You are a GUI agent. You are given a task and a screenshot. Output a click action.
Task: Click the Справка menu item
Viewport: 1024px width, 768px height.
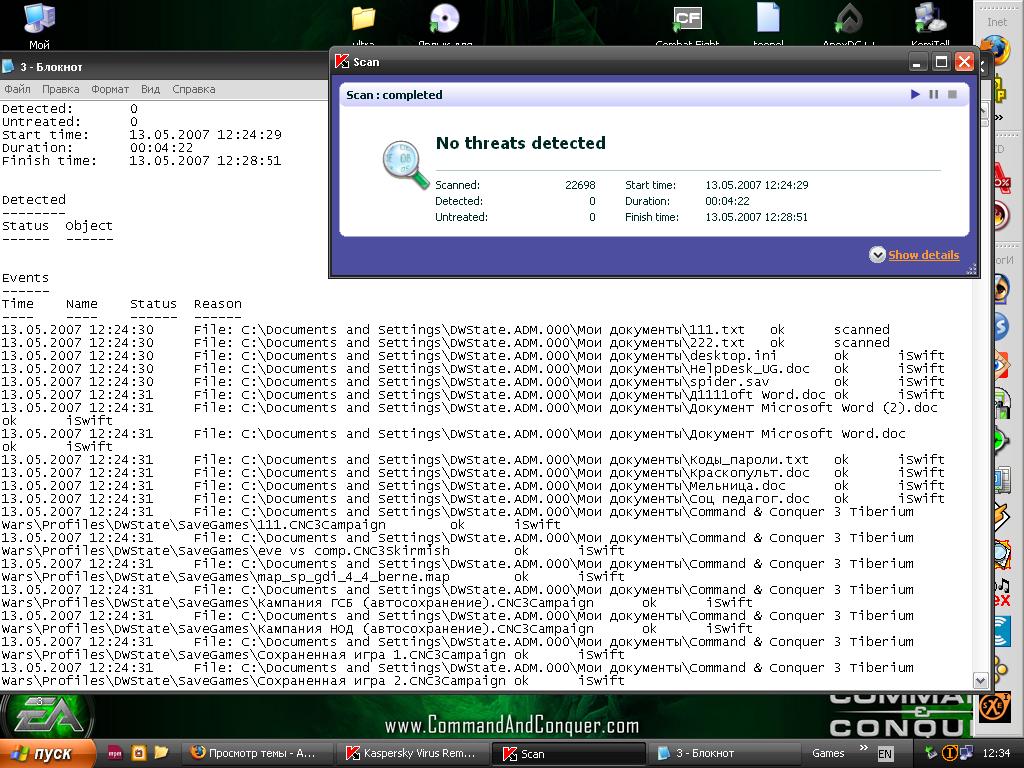pyautogui.click(x=193, y=89)
